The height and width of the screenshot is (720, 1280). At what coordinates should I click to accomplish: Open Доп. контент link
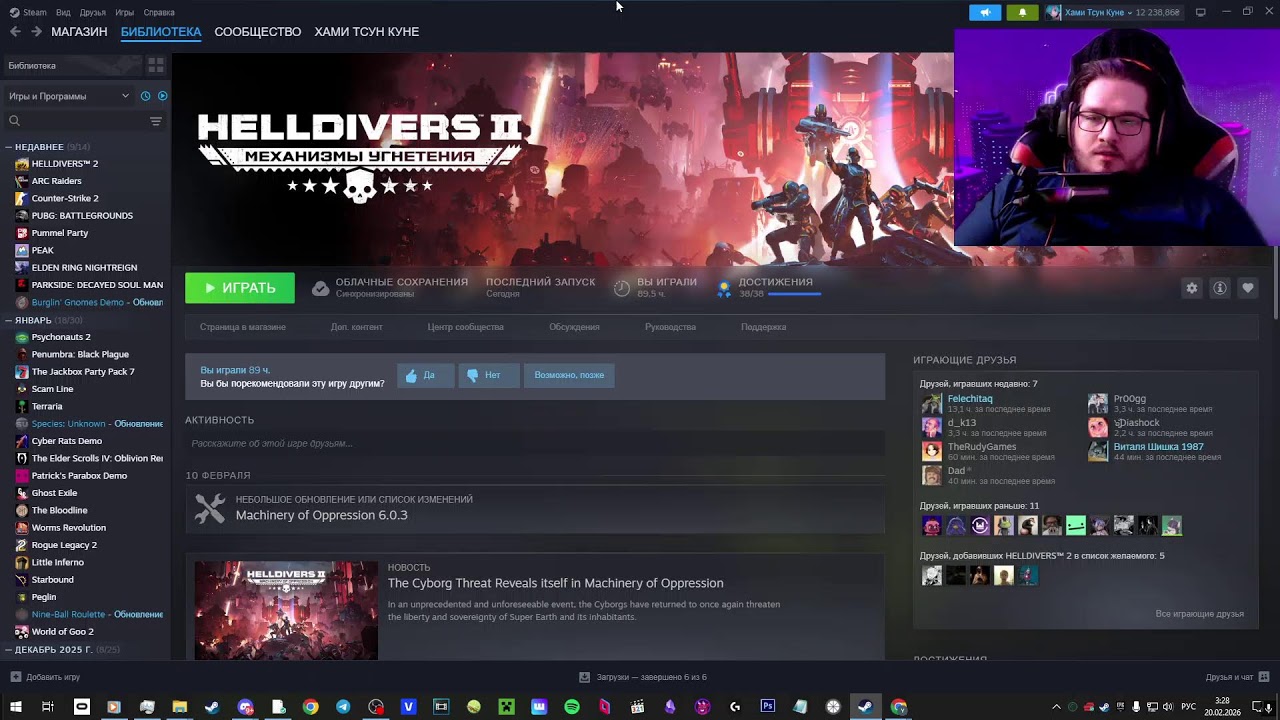click(x=357, y=327)
